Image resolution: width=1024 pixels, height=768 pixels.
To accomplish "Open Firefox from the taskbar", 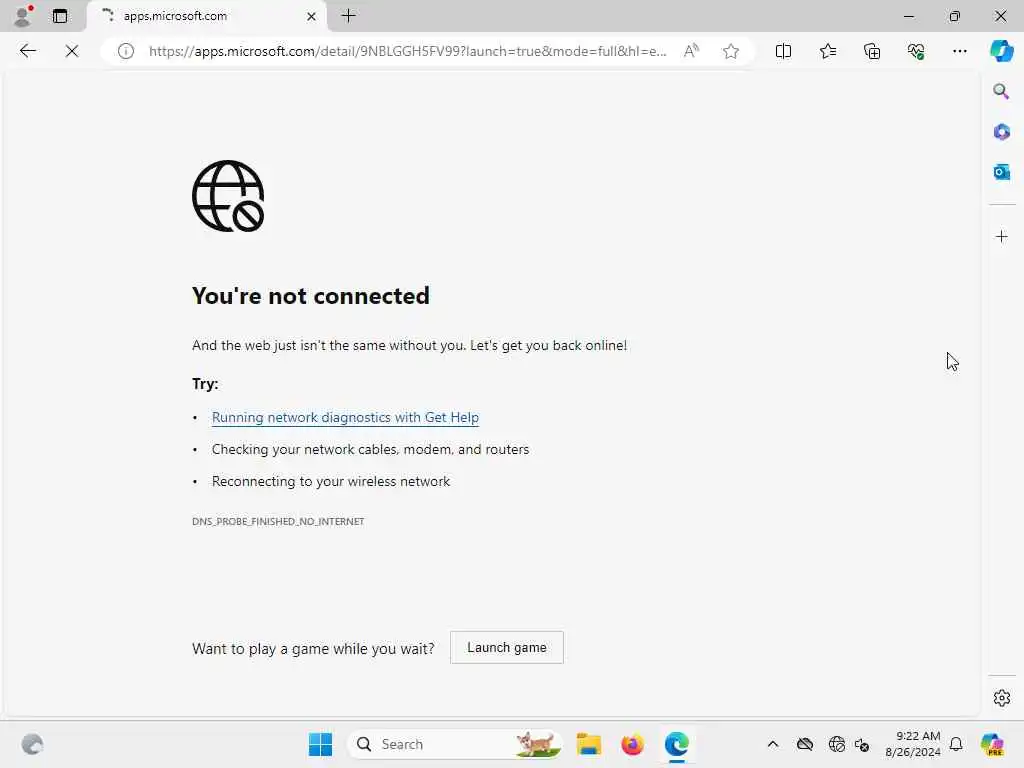I will point(632,744).
